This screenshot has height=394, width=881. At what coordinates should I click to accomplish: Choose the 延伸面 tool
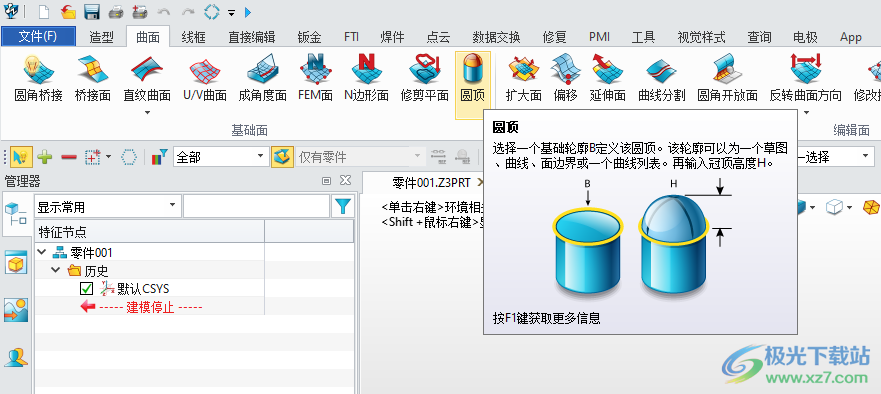608,79
